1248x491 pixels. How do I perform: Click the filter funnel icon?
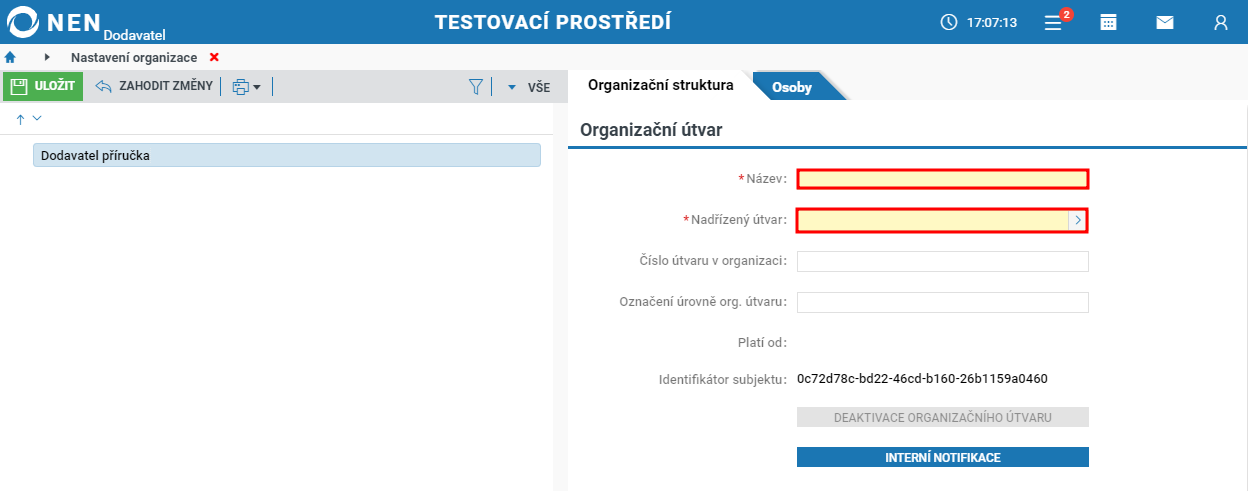click(x=476, y=87)
